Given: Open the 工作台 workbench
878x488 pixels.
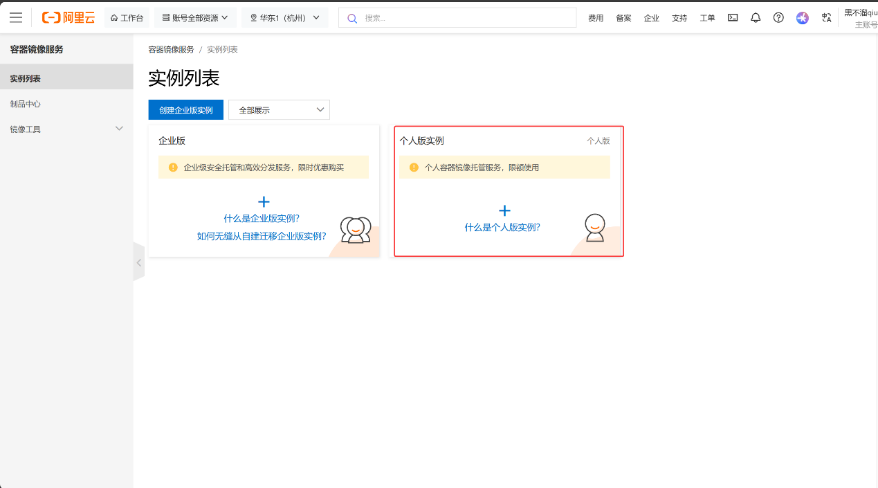Looking at the screenshot, I should pyautogui.click(x=127, y=18).
